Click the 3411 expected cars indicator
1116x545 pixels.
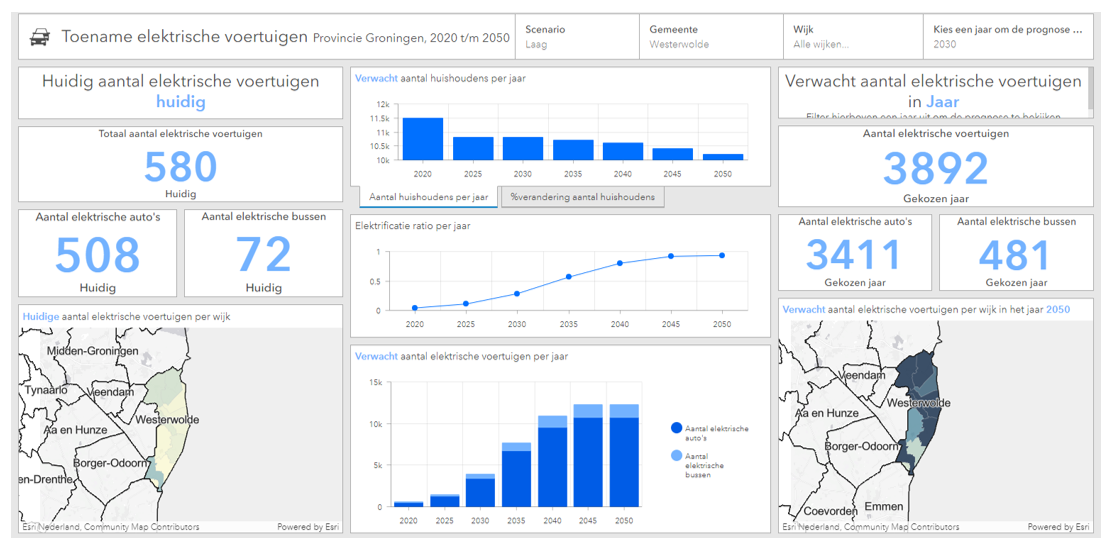(x=854, y=253)
